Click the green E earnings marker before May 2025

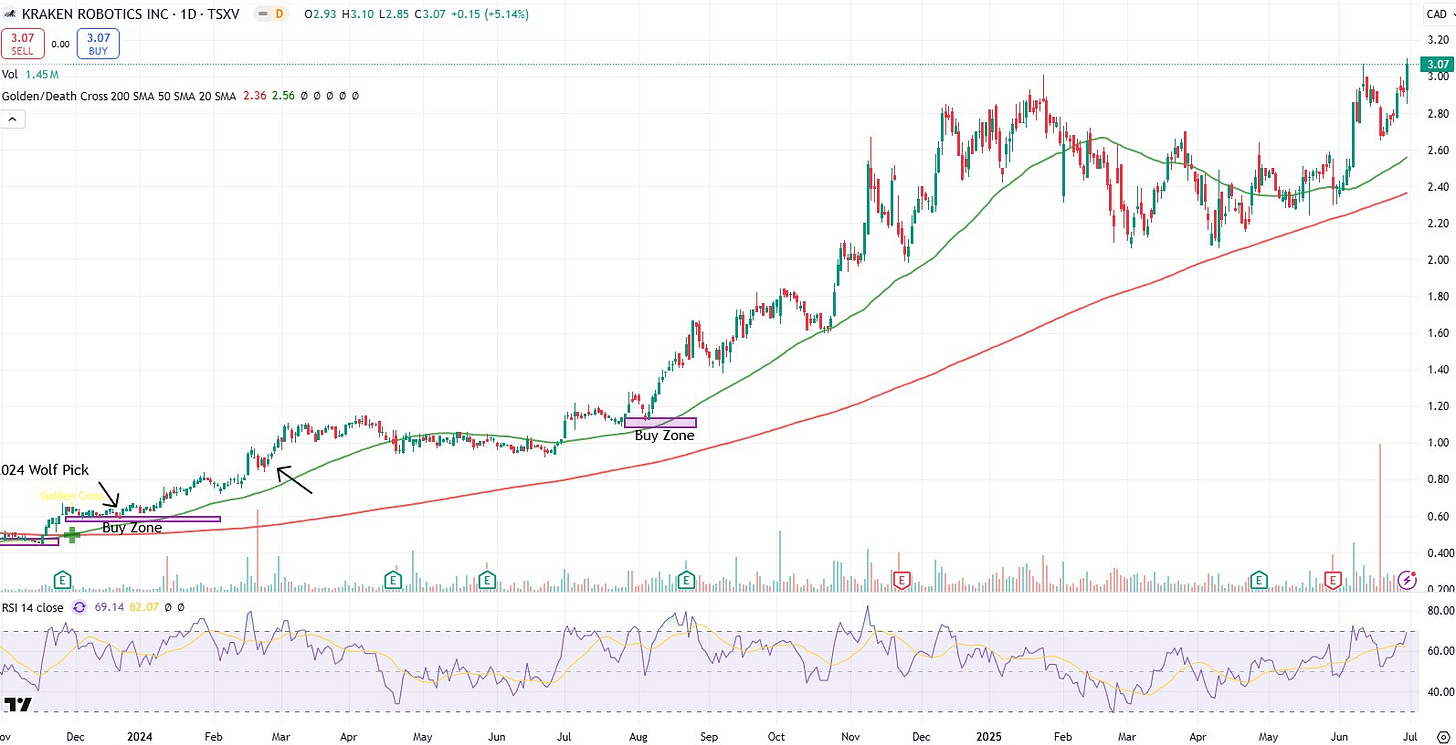click(x=1259, y=579)
